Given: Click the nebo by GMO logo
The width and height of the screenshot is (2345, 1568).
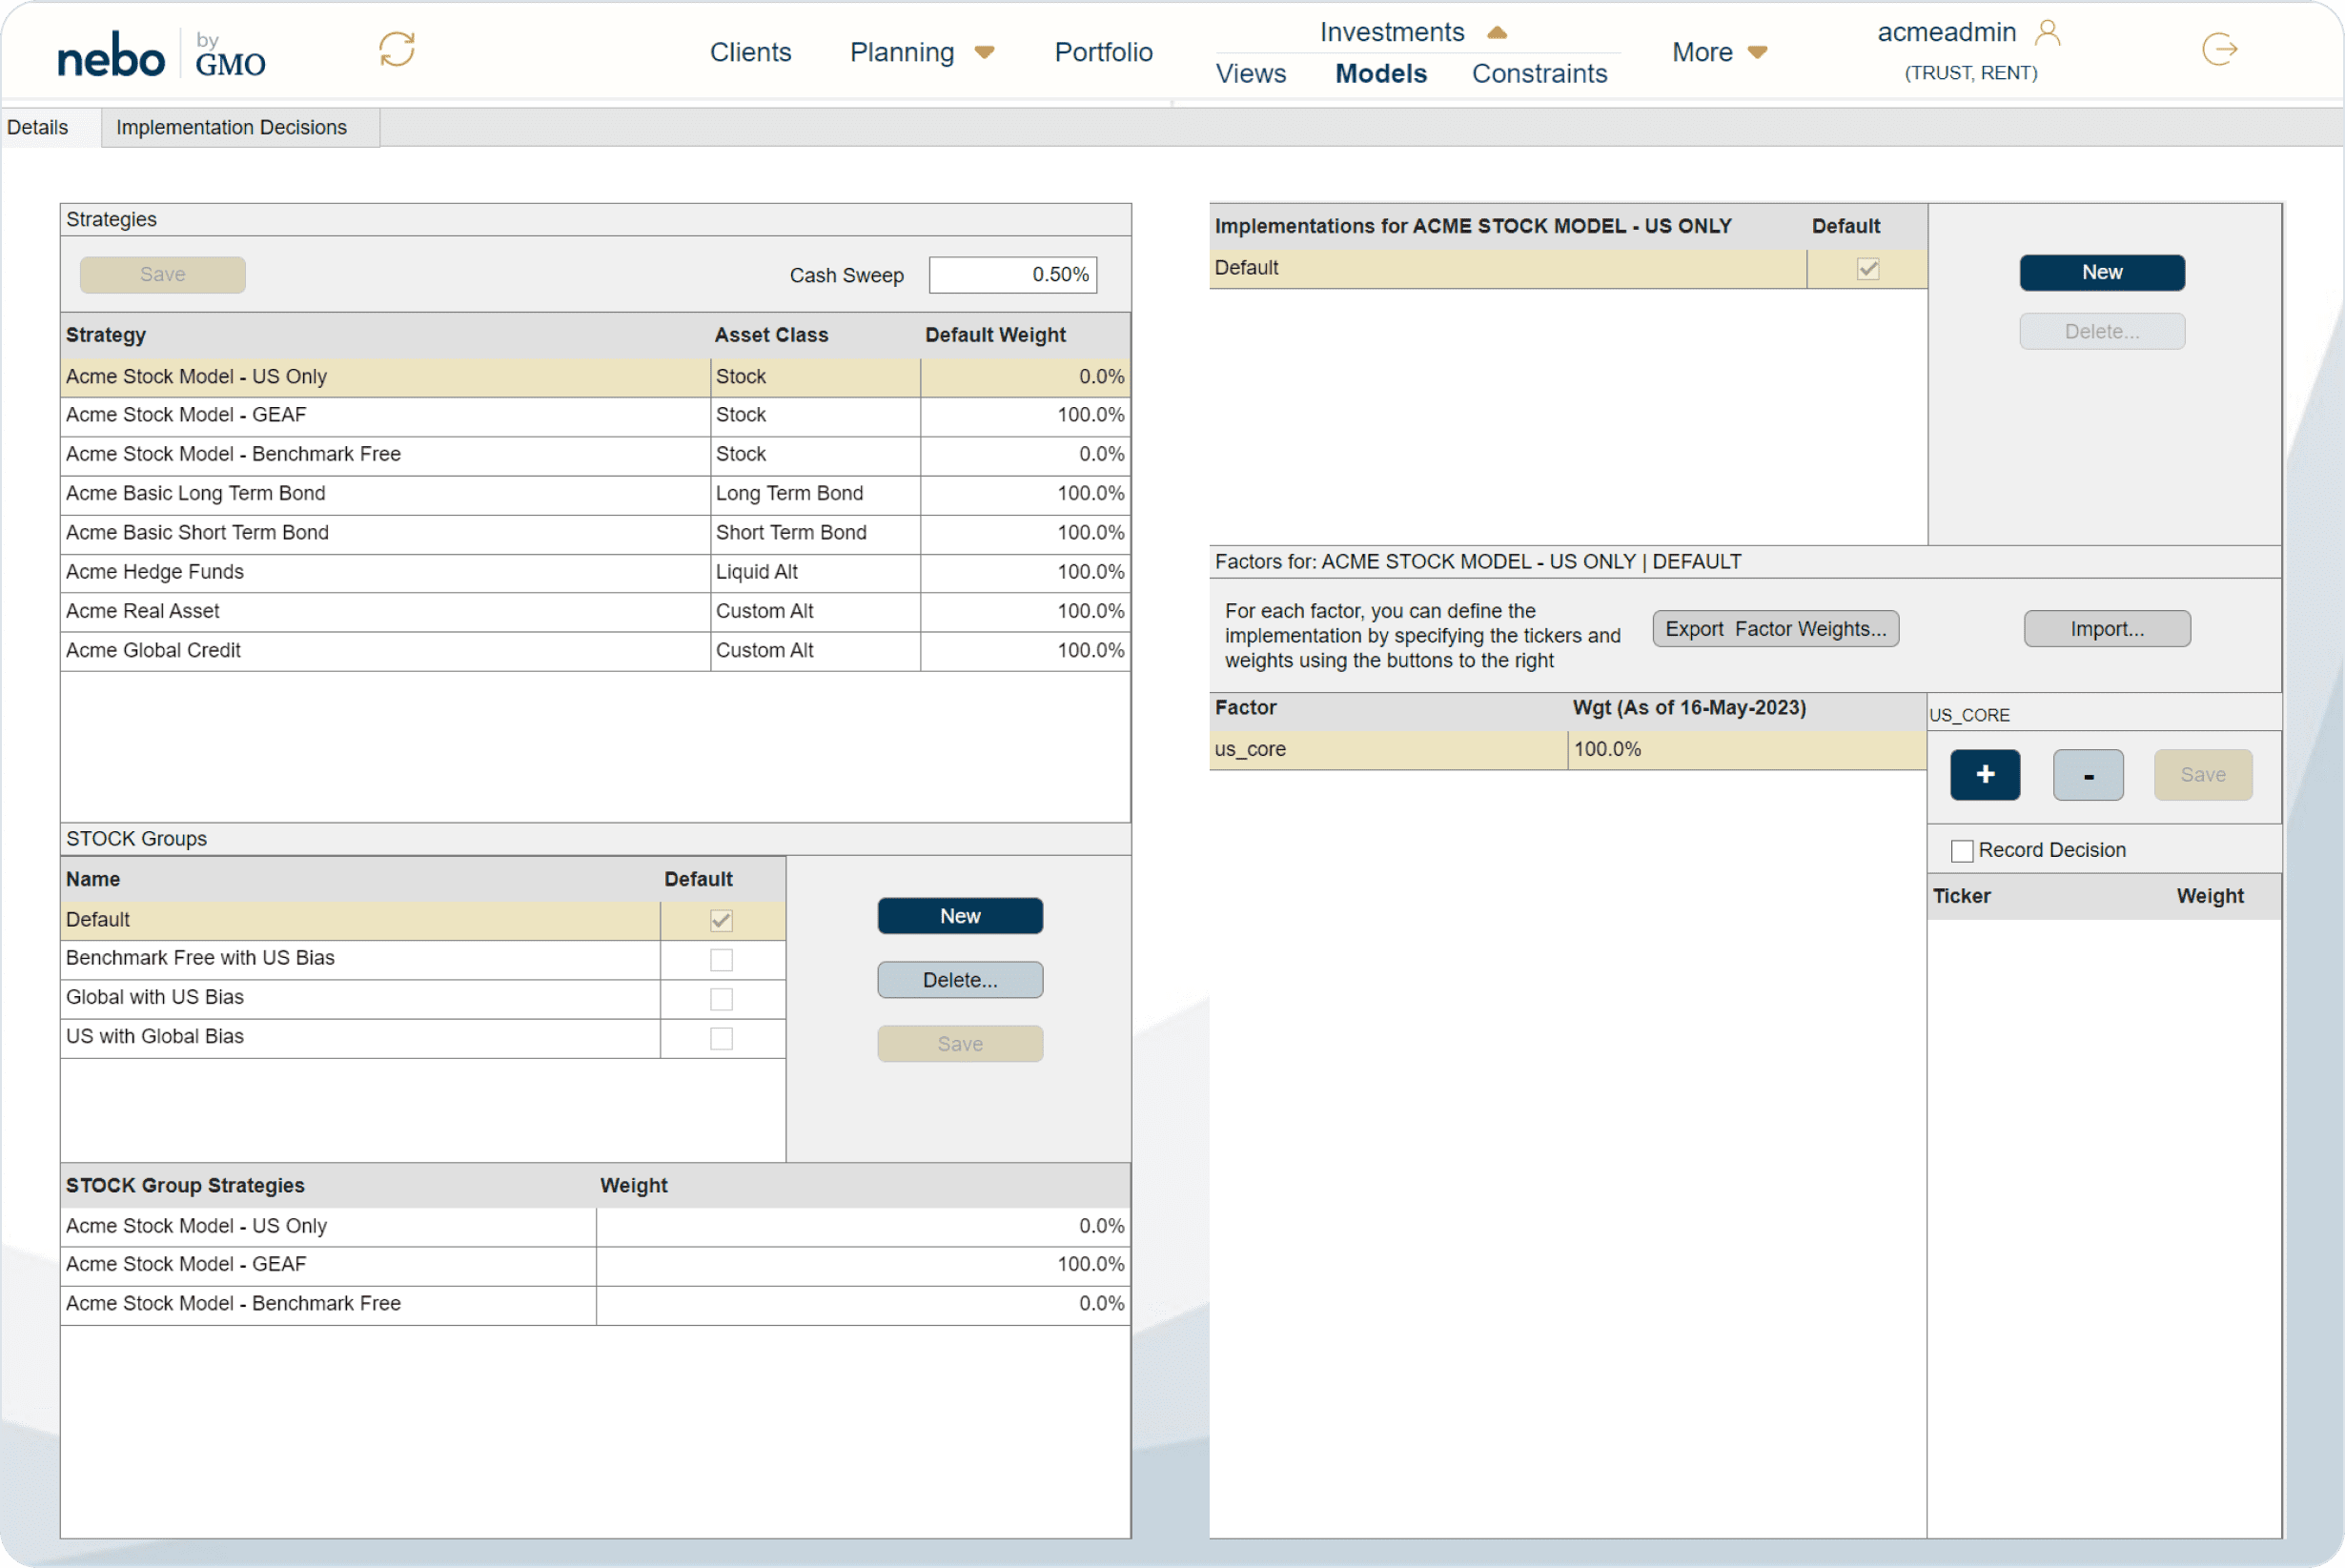Looking at the screenshot, I should [162, 54].
